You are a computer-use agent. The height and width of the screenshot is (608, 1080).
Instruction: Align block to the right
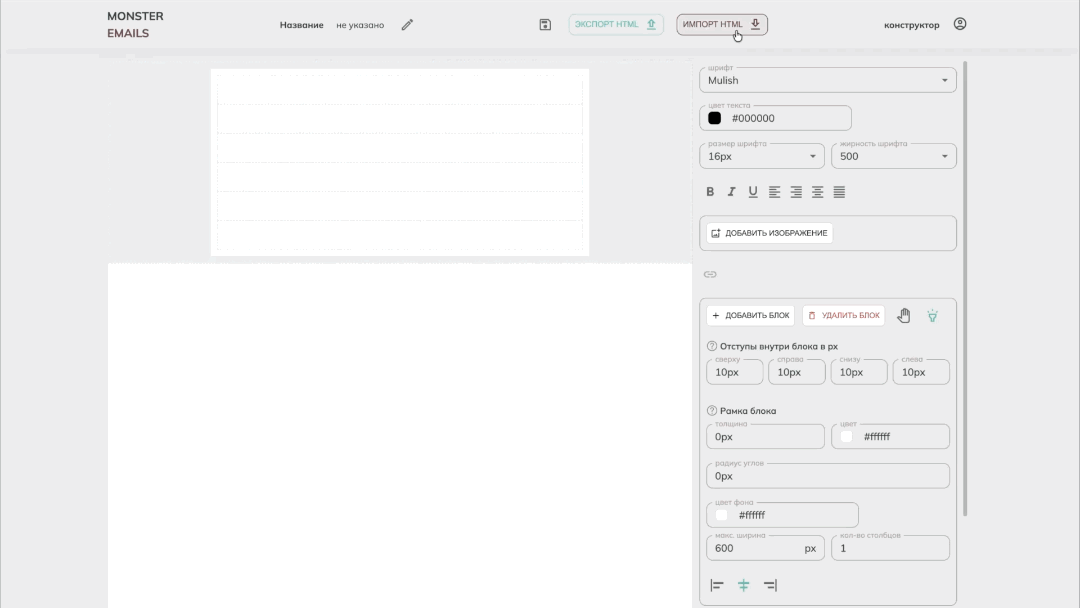click(x=770, y=585)
